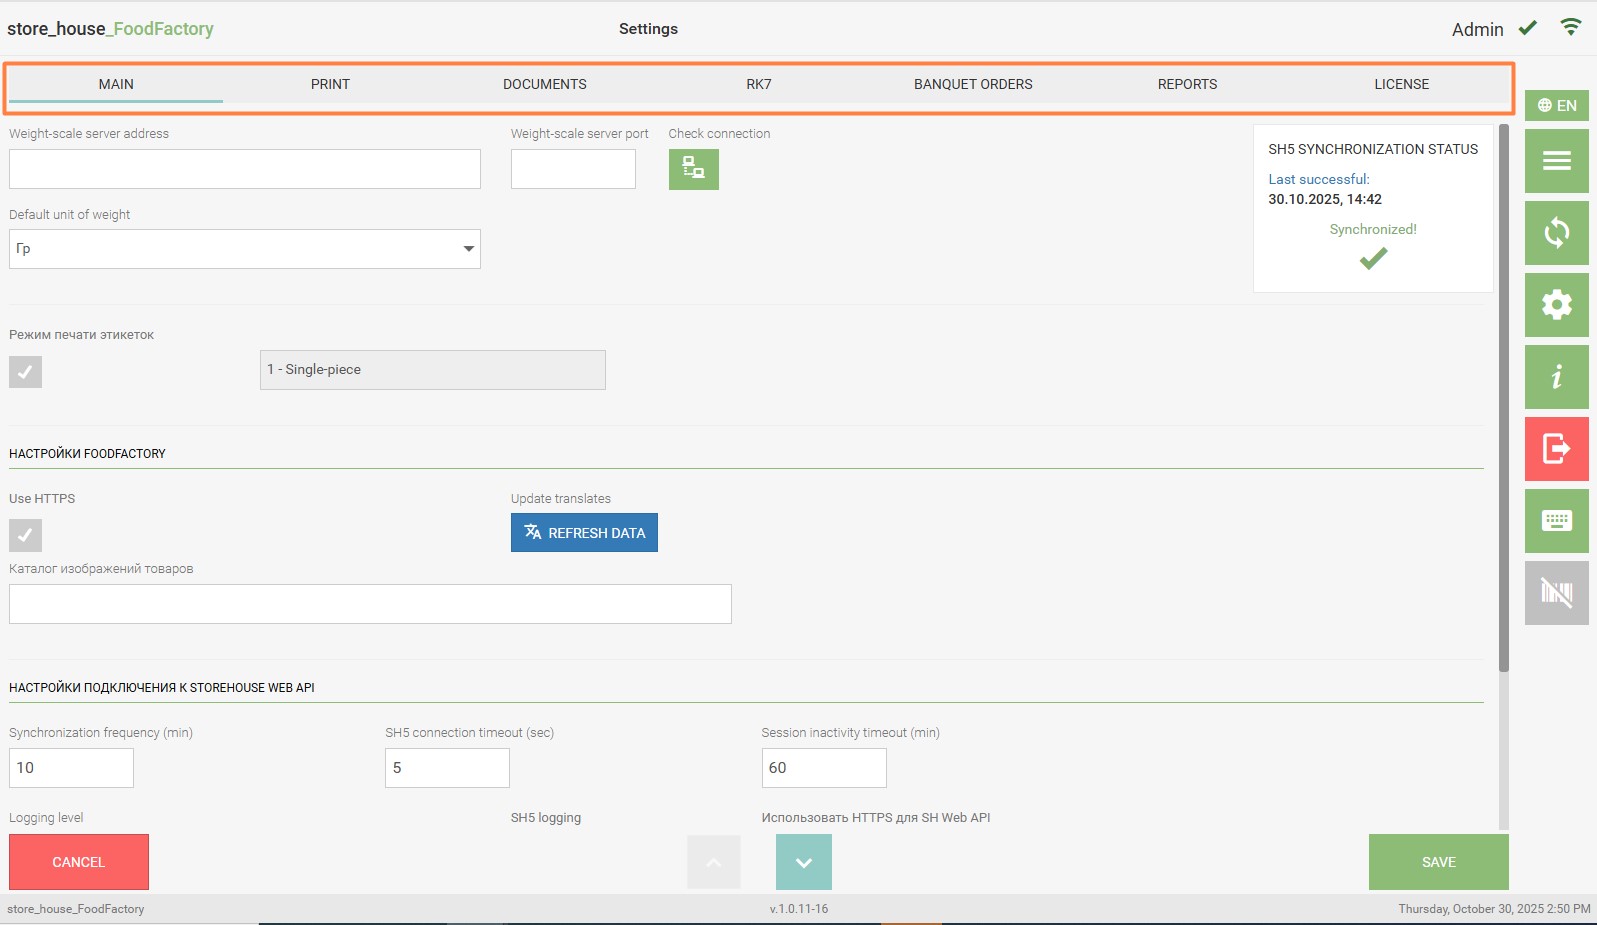Switch language with EN button
This screenshot has height=925, width=1597.
pos(1556,105)
